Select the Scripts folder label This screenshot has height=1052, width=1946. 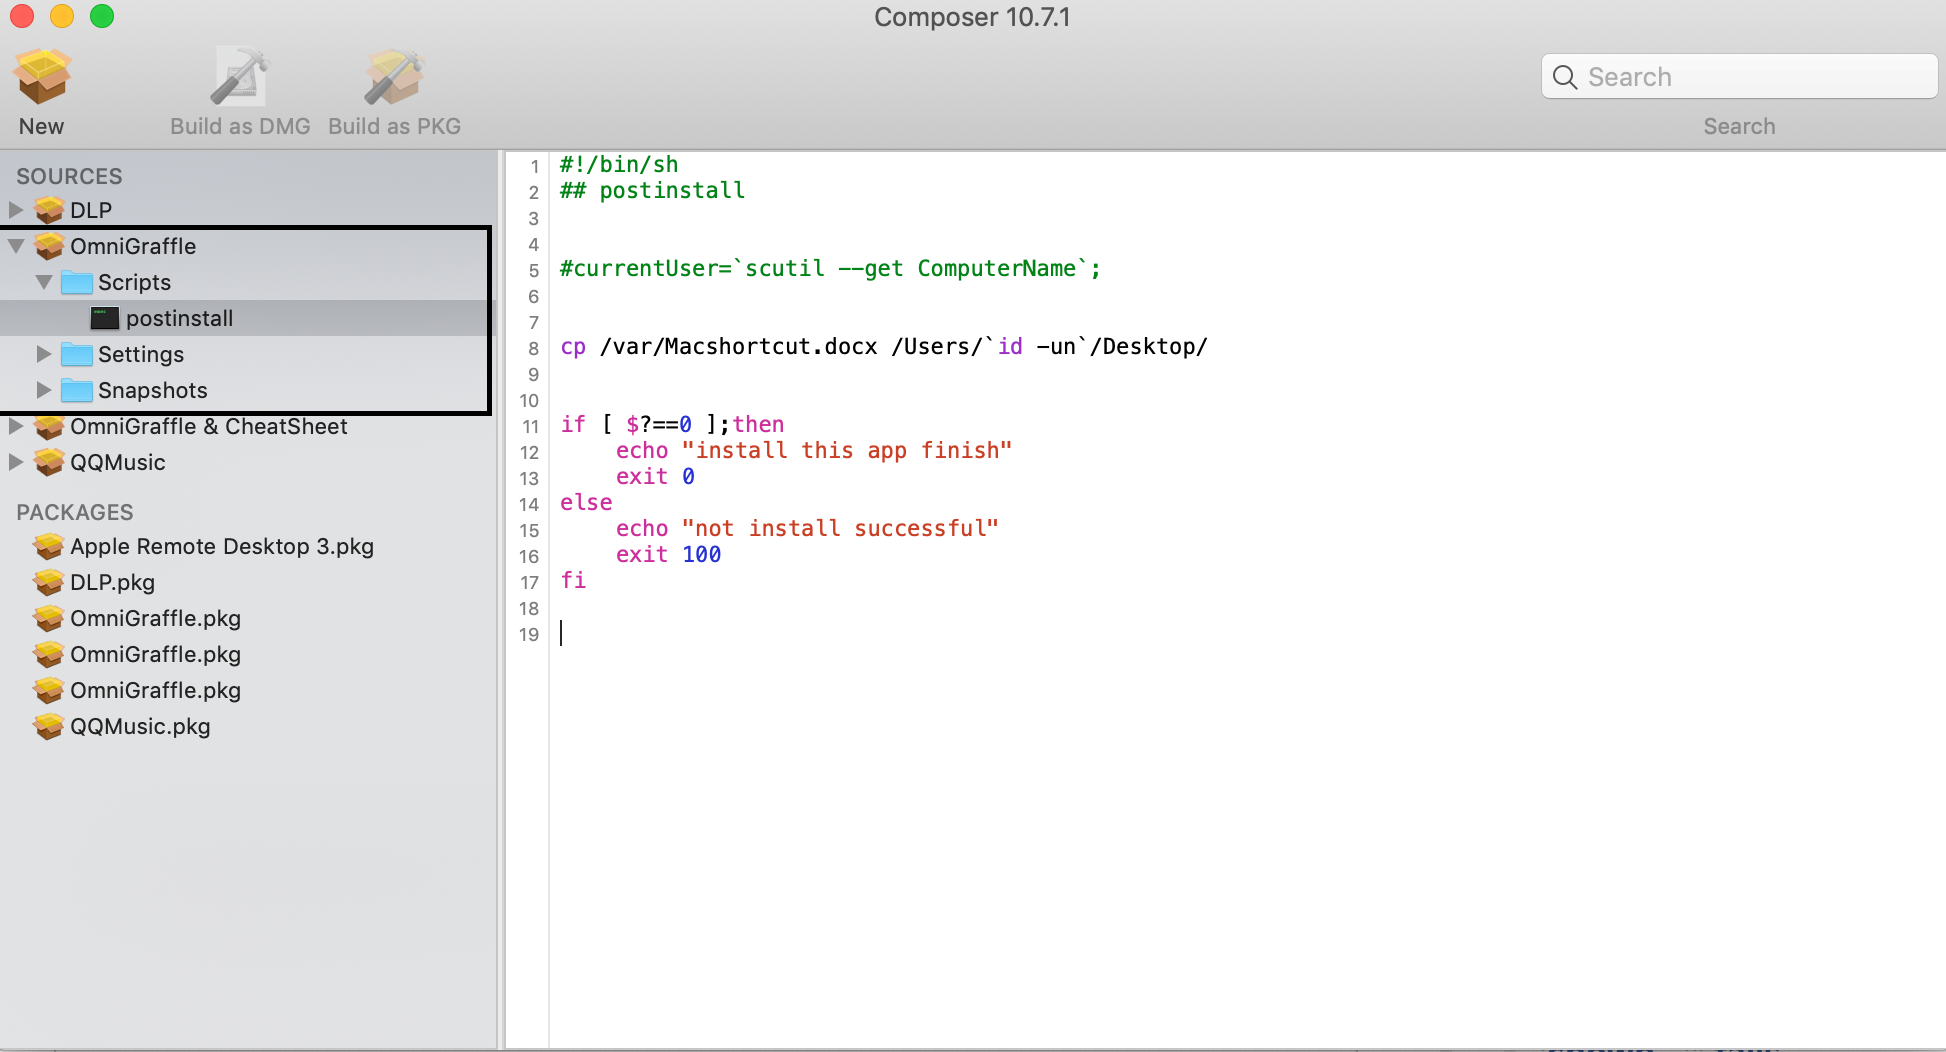coord(134,282)
